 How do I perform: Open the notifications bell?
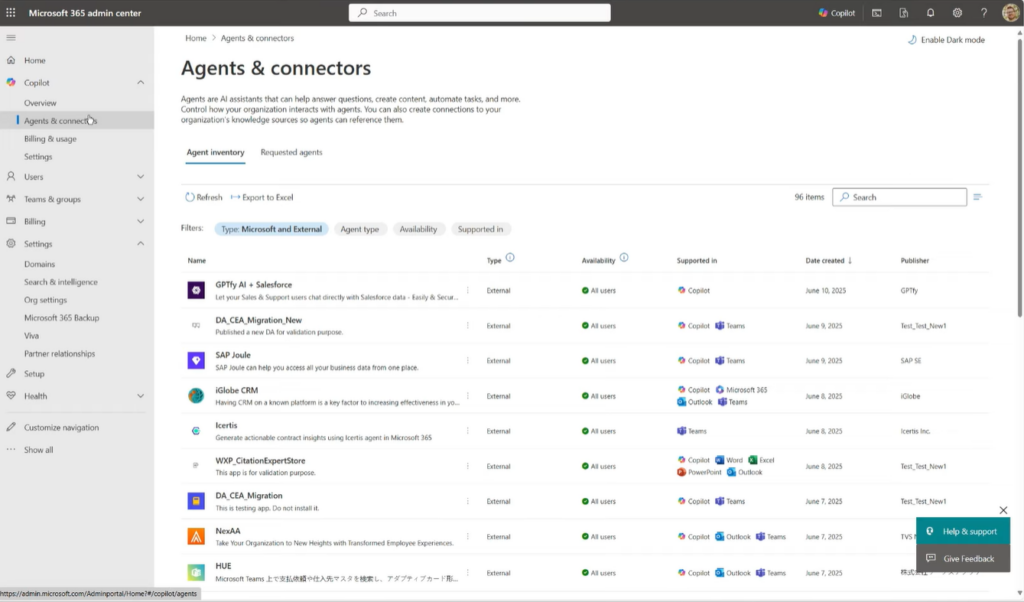[x=930, y=13]
